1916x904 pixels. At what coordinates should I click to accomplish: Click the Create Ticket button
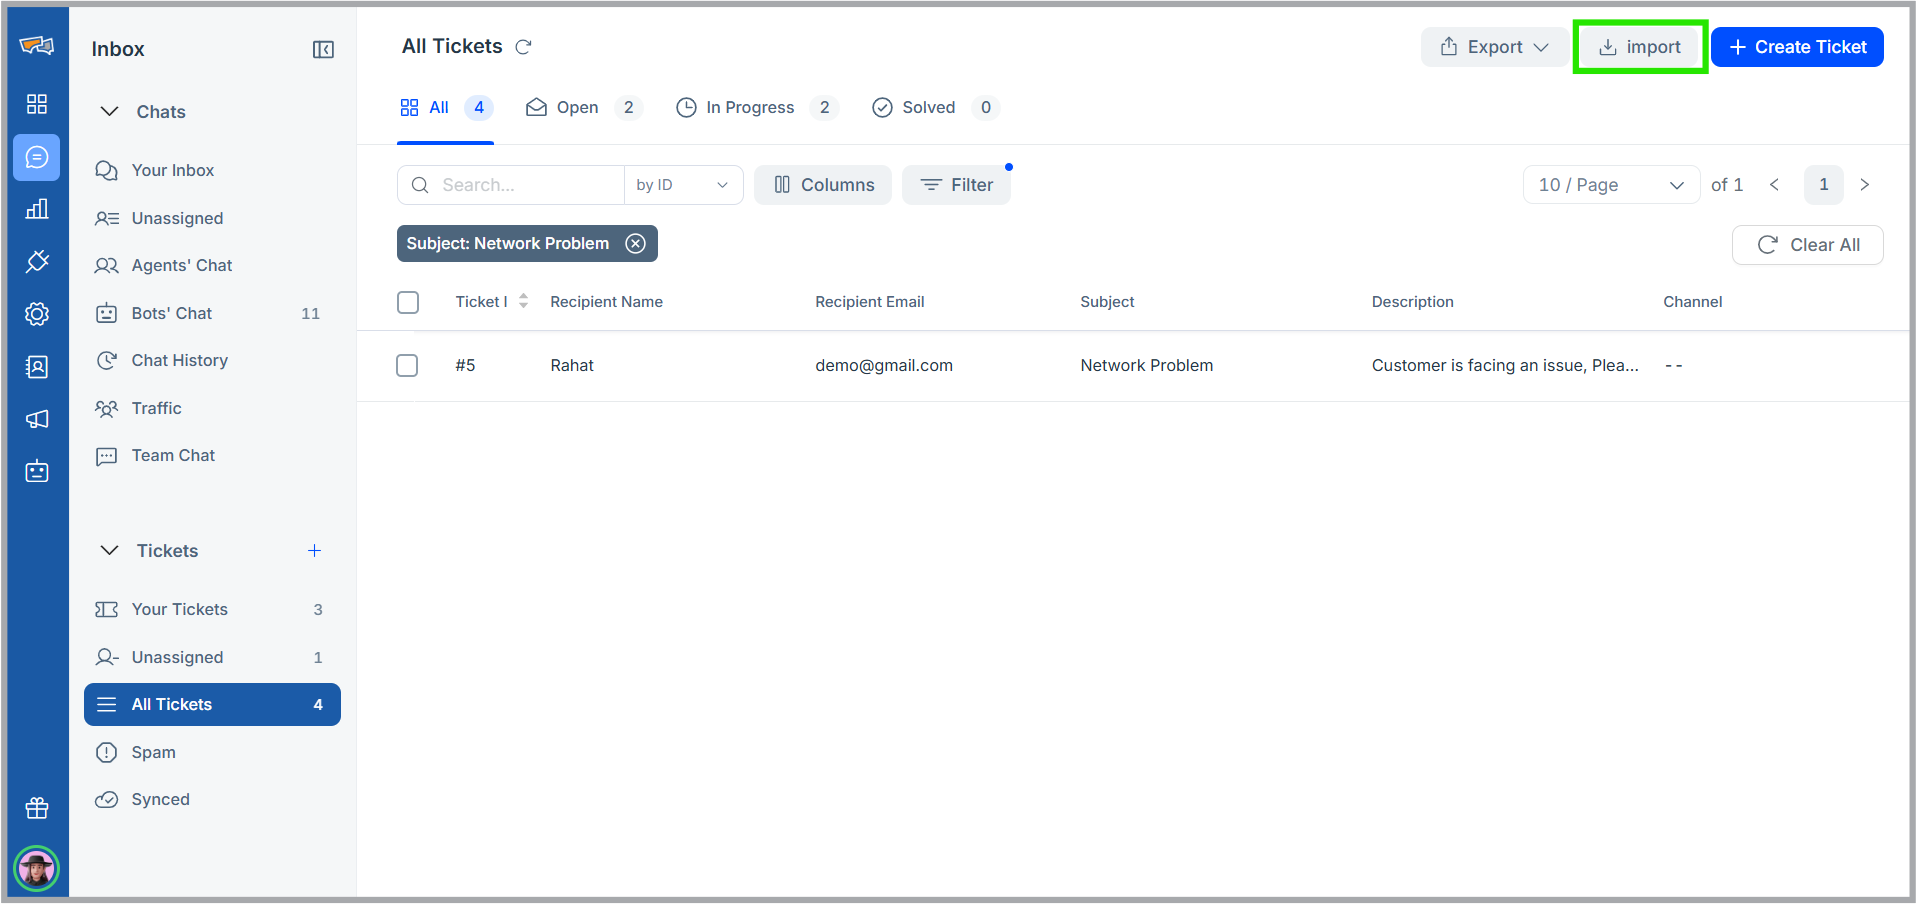pos(1797,46)
